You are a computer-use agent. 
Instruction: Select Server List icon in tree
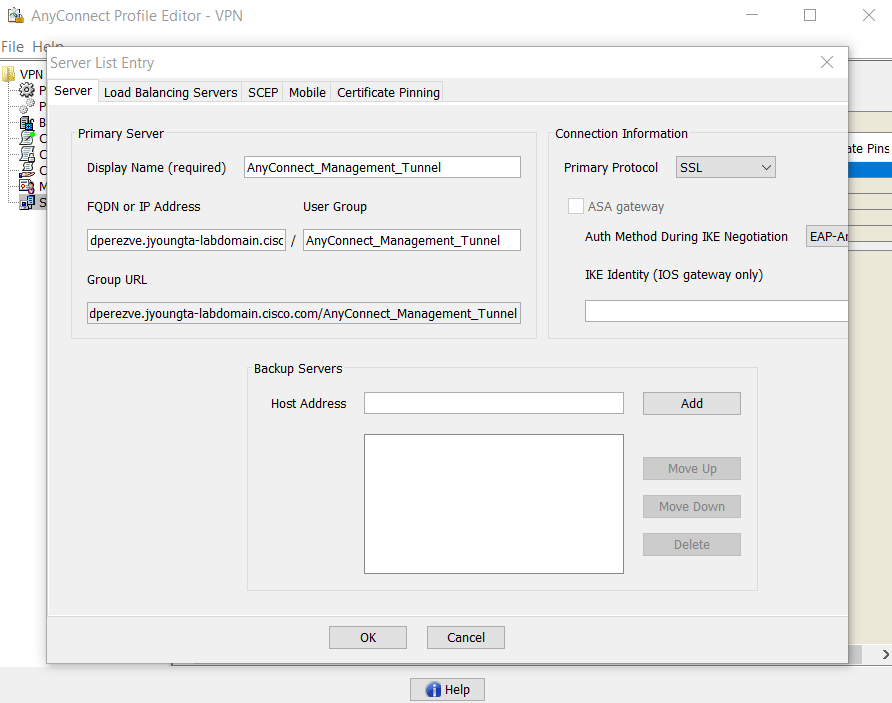pos(27,202)
